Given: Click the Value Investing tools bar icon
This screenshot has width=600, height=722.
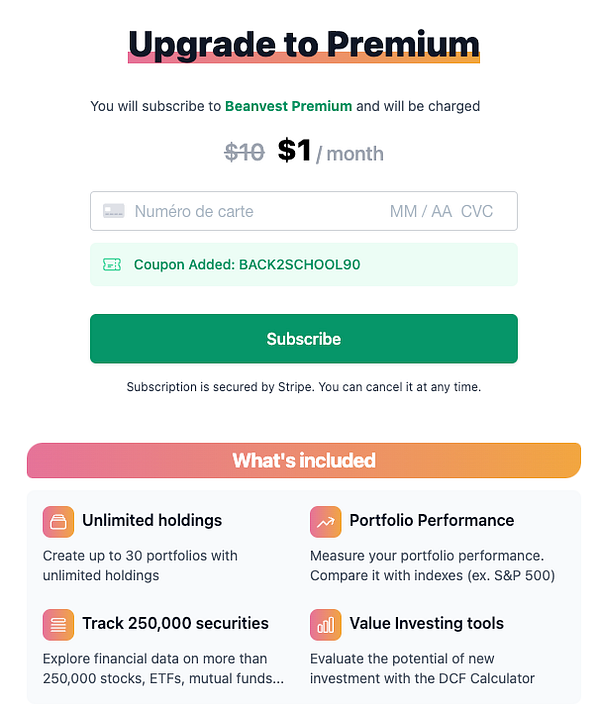Looking at the screenshot, I should (x=326, y=624).
